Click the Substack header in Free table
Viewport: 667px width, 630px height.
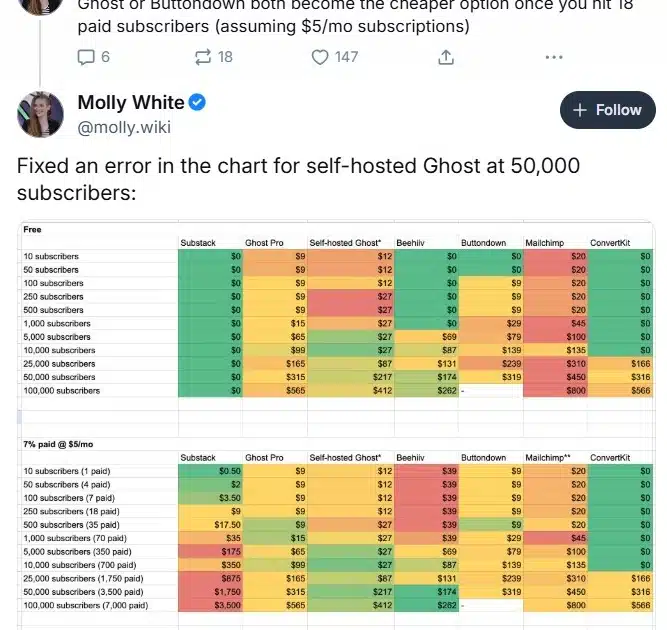(198, 243)
